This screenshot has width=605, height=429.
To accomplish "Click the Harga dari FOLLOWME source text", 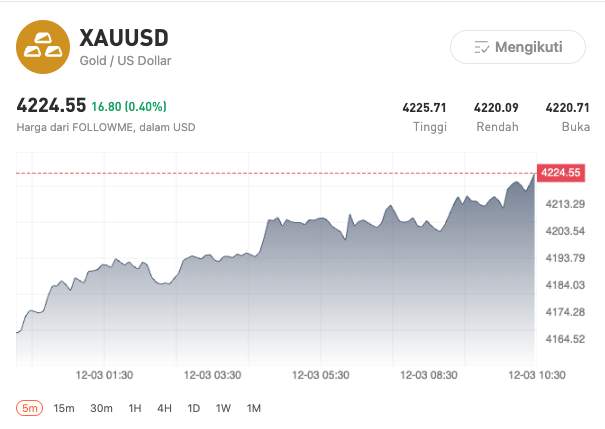I will tap(106, 127).
